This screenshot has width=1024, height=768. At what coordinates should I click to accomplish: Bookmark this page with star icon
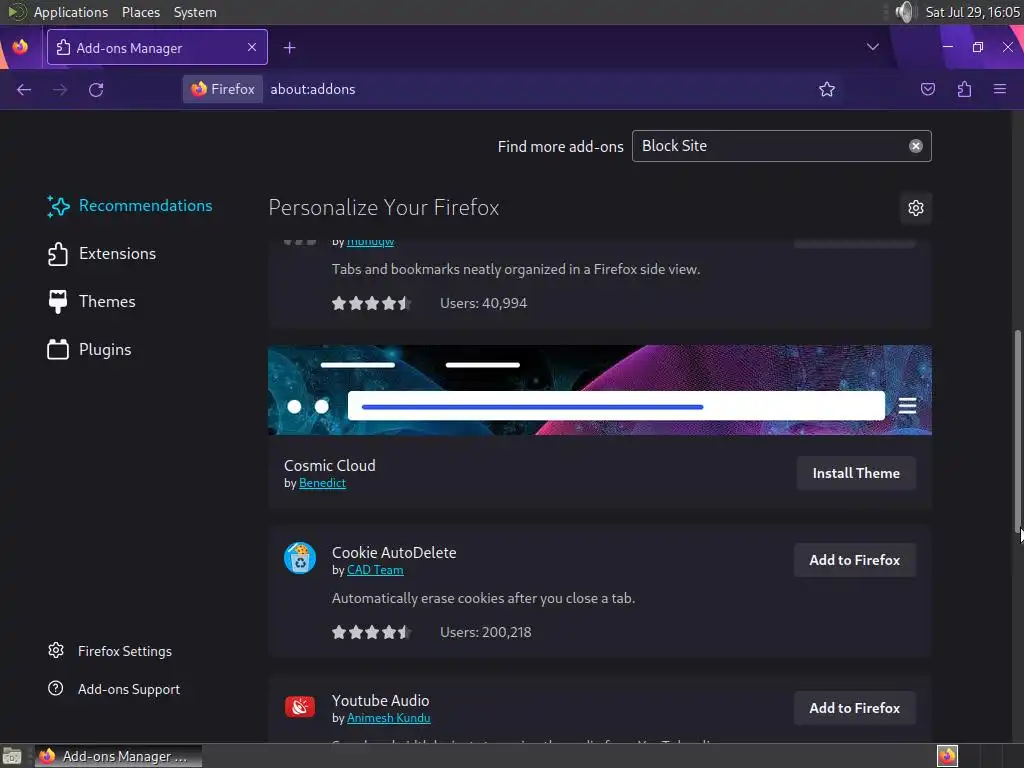pyautogui.click(x=827, y=89)
